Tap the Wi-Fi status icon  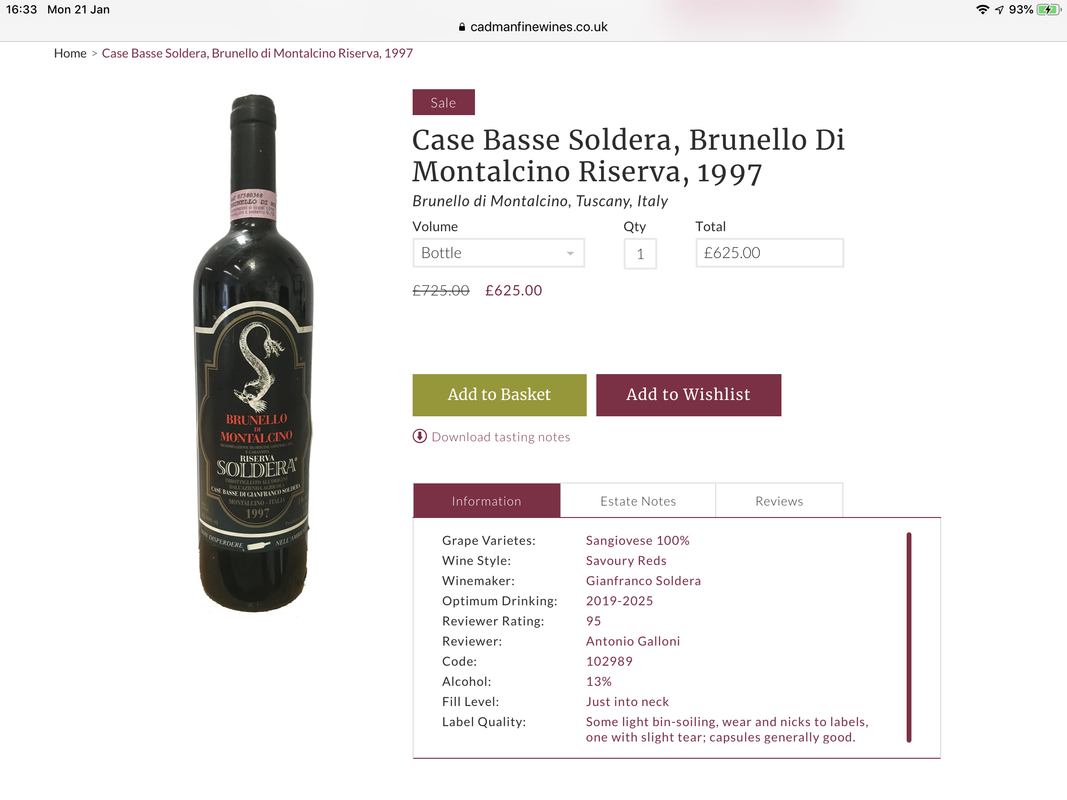pyautogui.click(x=982, y=10)
